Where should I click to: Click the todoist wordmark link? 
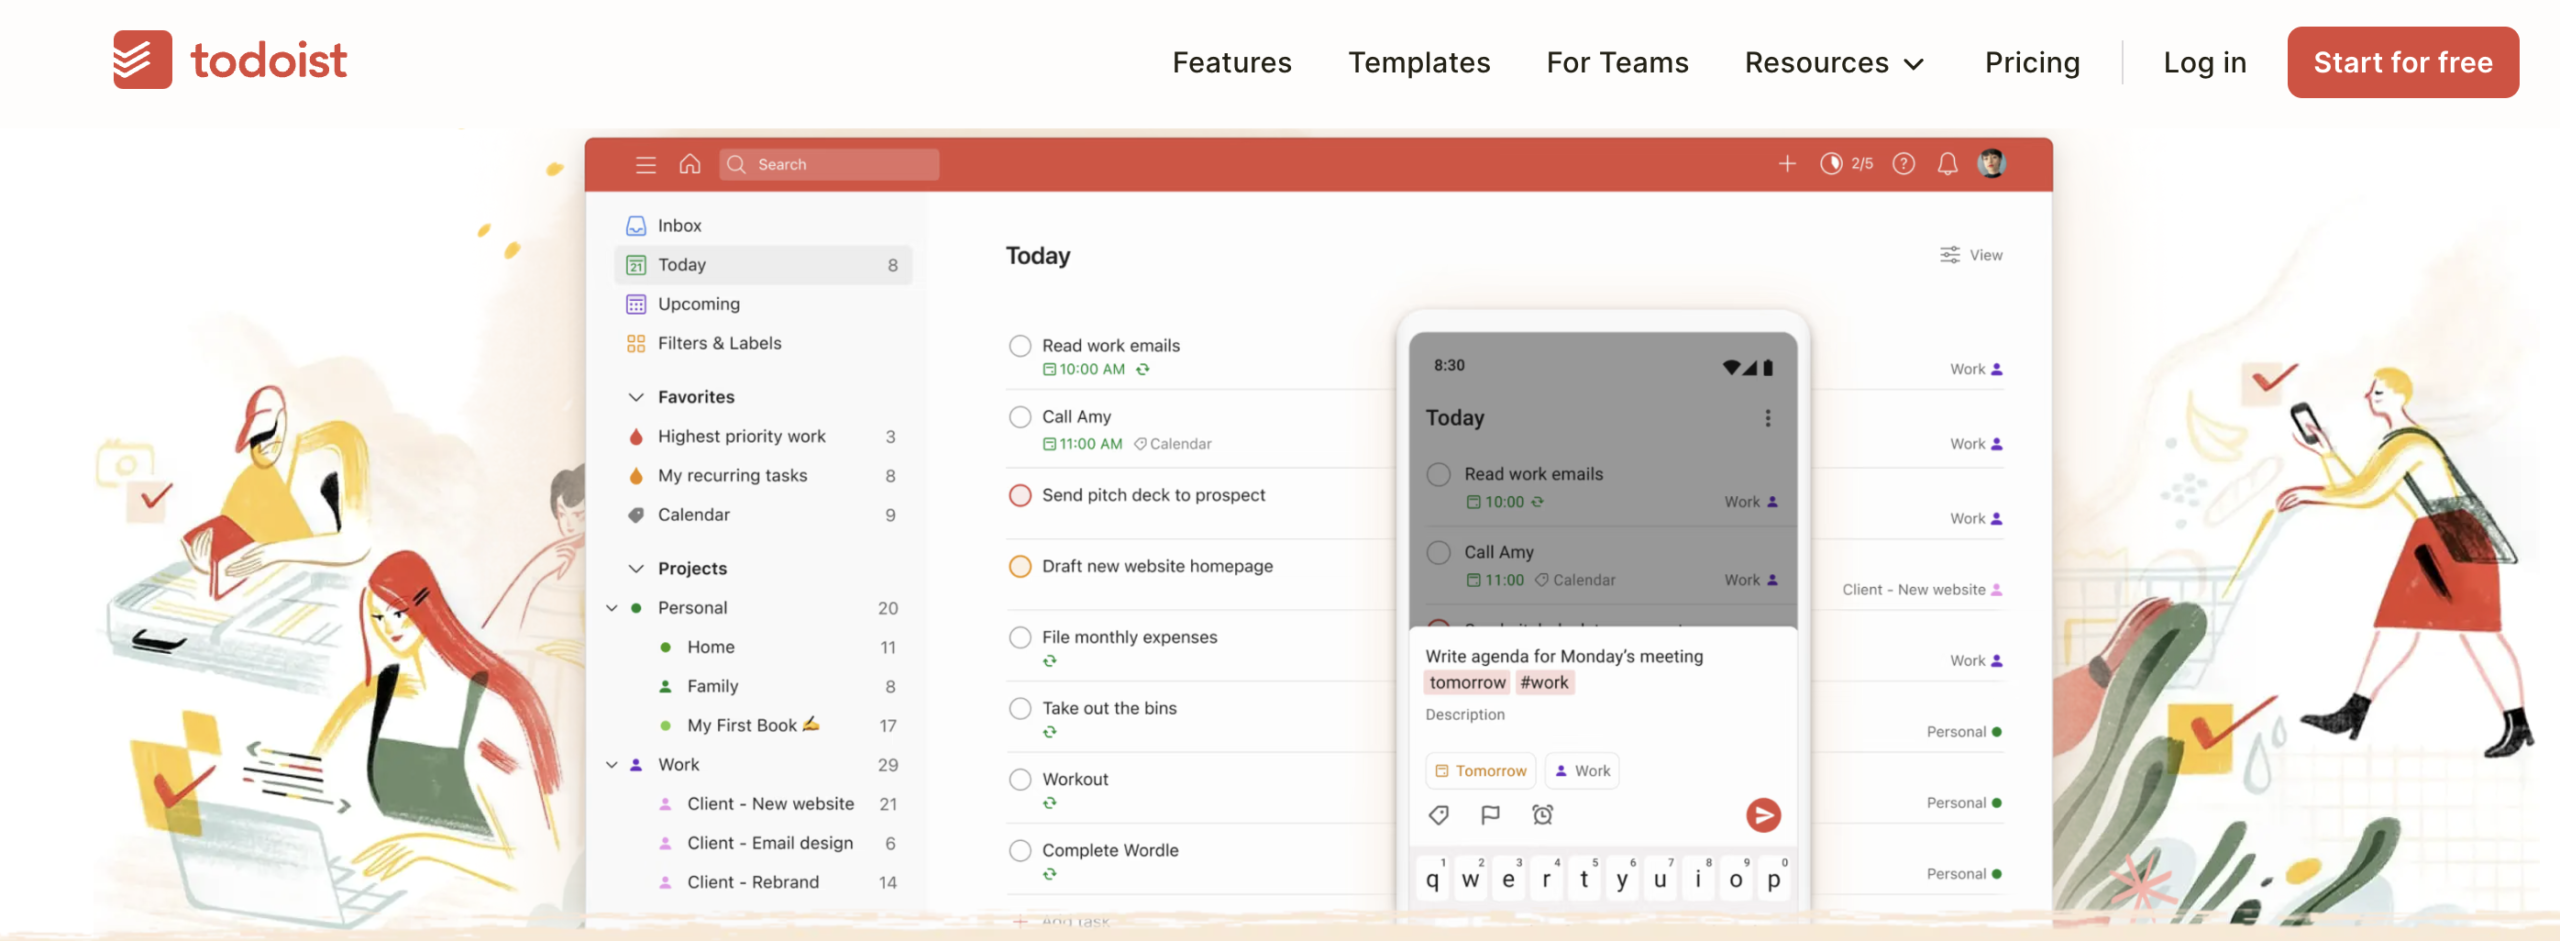click(x=269, y=61)
